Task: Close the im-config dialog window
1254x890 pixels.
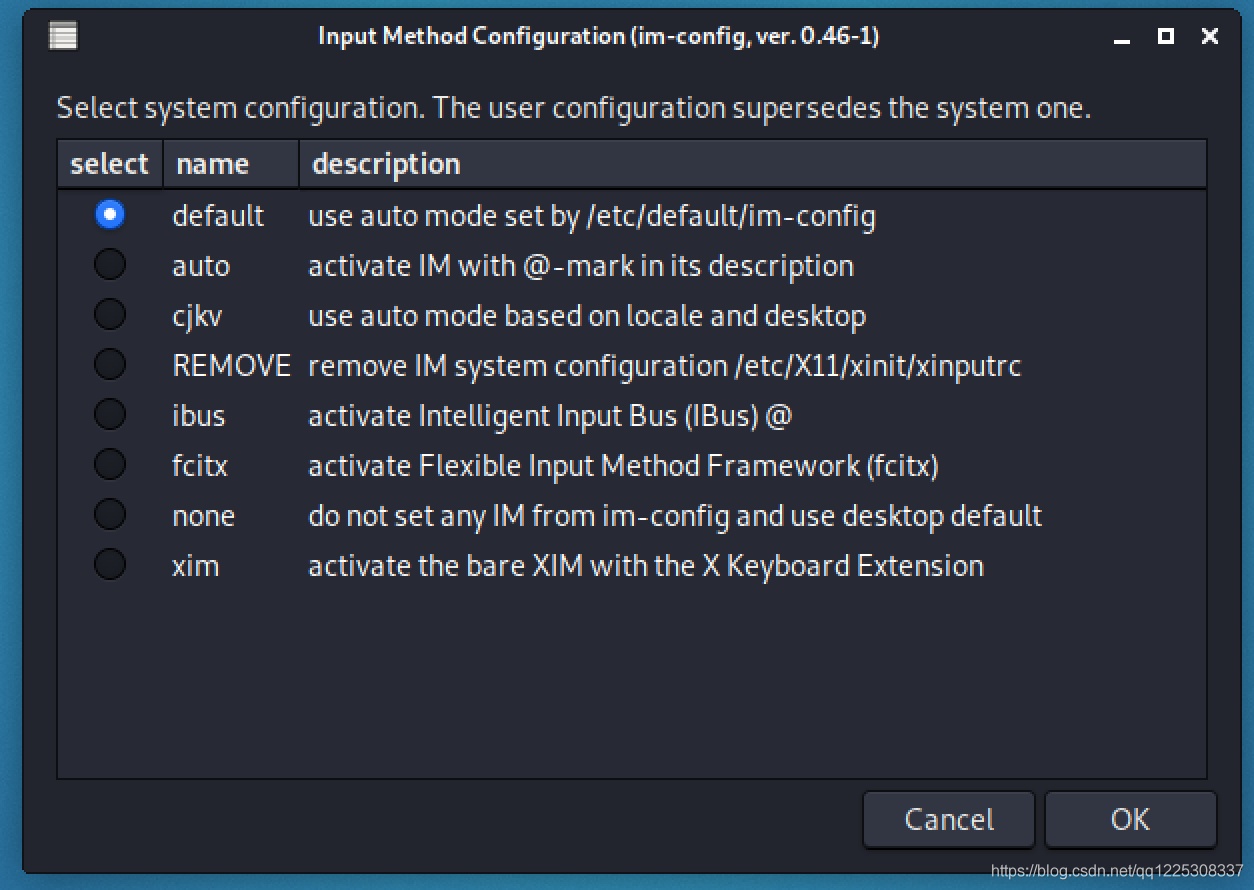Action: click(1210, 37)
